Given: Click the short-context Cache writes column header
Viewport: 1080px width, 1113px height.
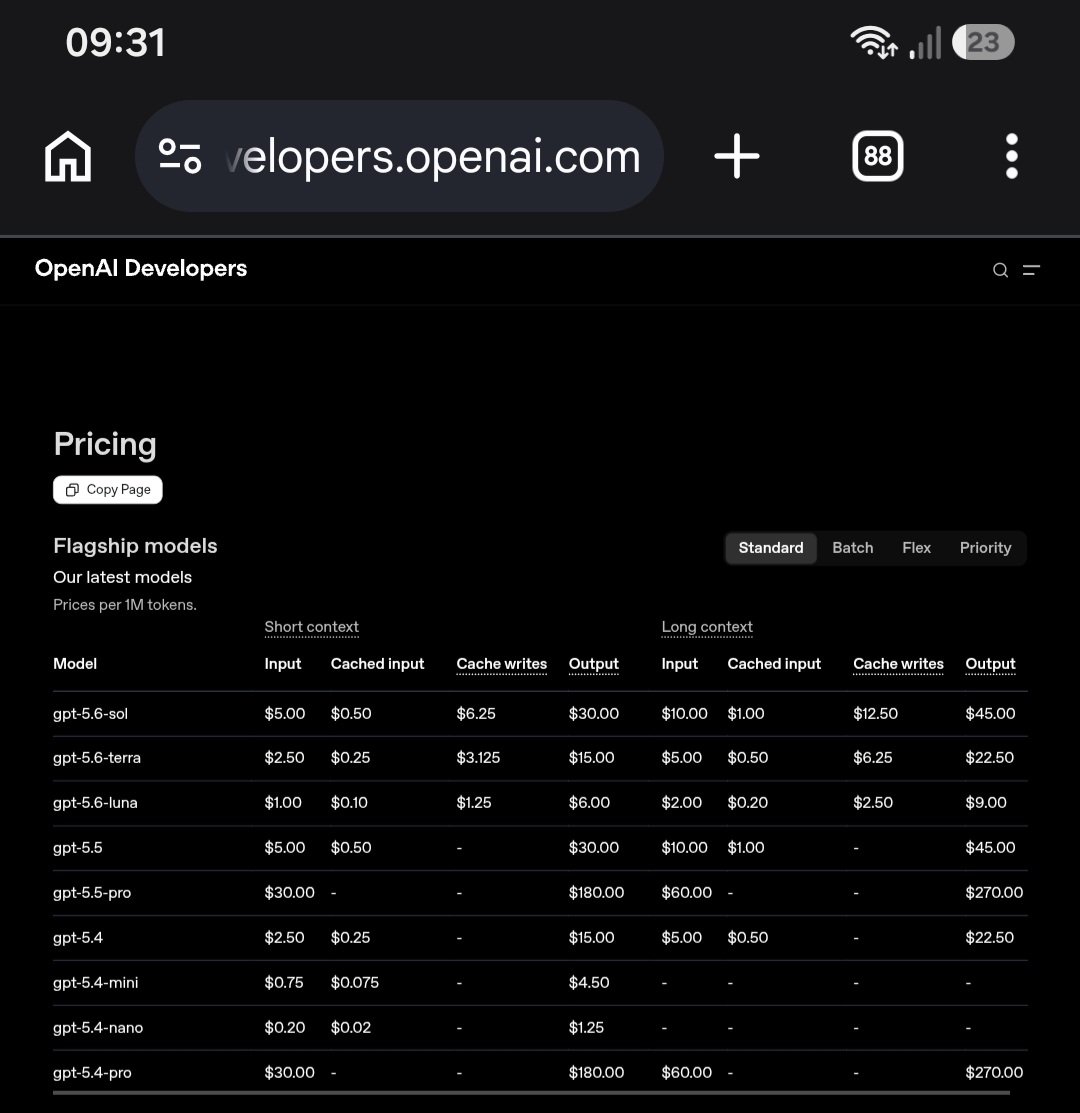Looking at the screenshot, I should (x=502, y=664).
